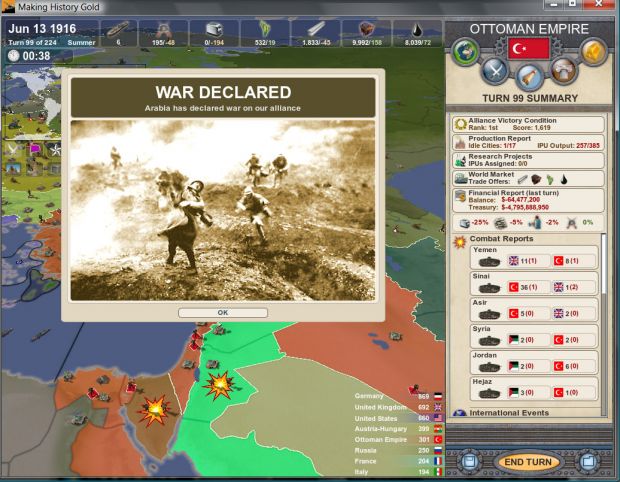This screenshot has width=620, height=482.
Task: Click the save disk icon beside END TURN
Action: [470, 461]
